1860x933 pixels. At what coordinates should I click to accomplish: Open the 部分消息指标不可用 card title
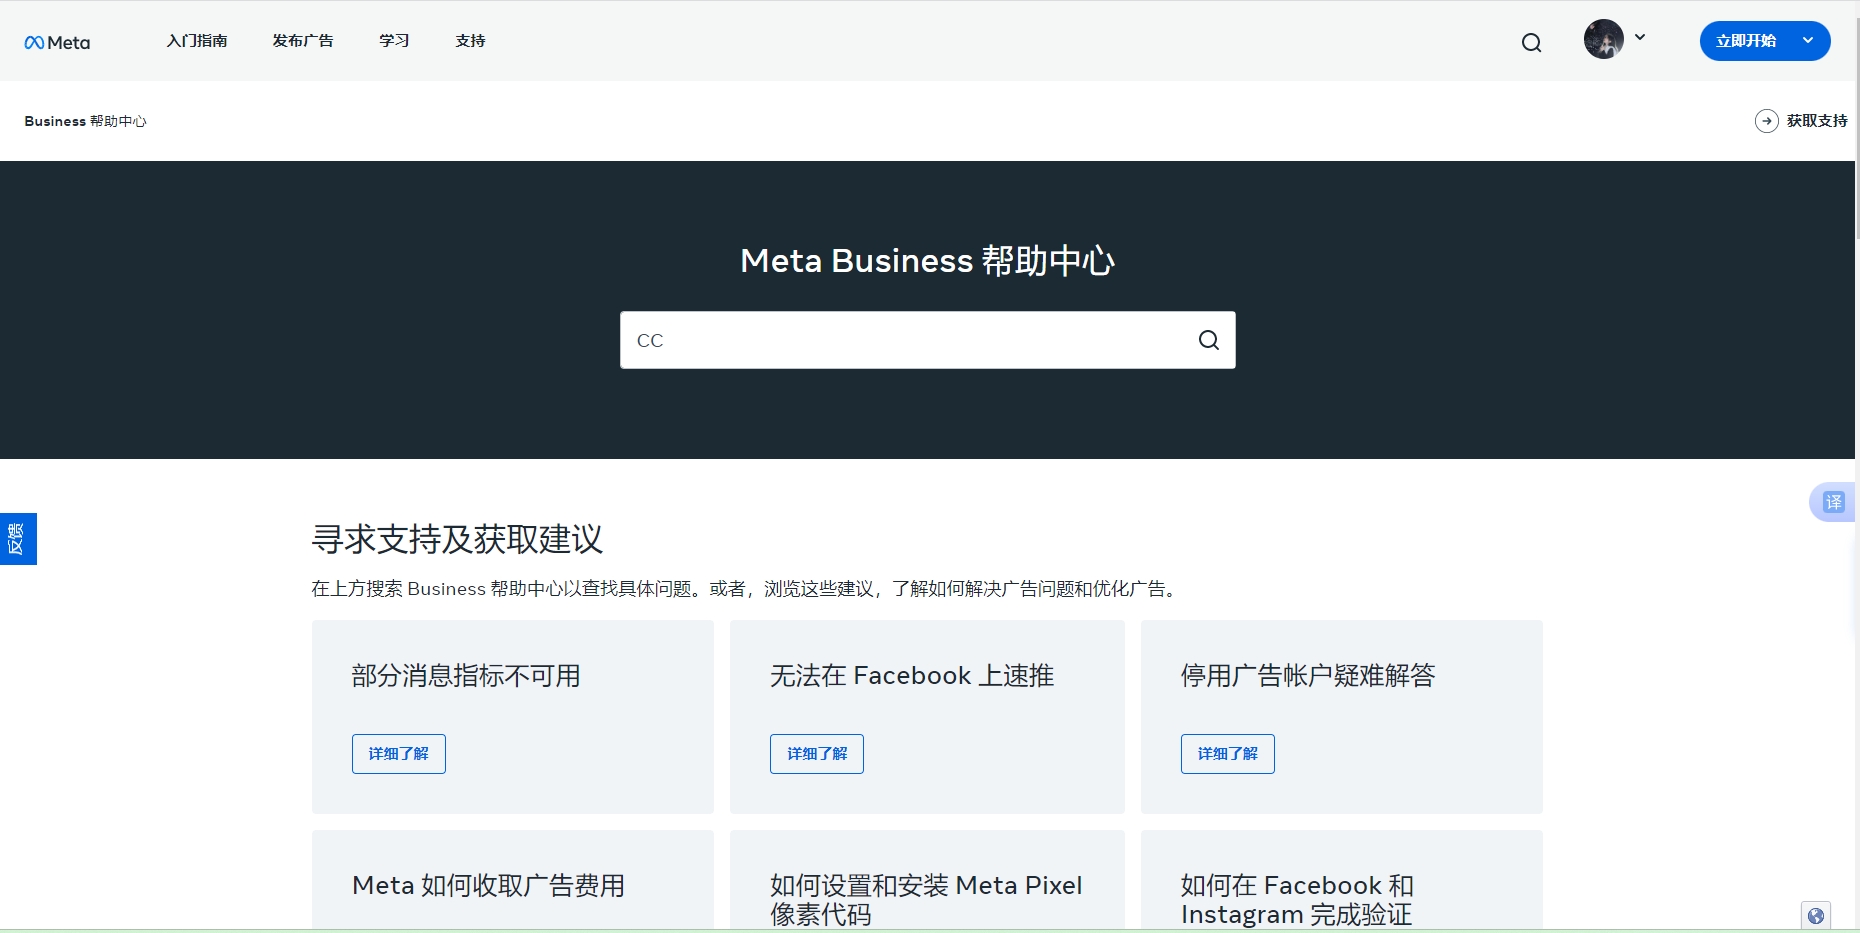(466, 676)
